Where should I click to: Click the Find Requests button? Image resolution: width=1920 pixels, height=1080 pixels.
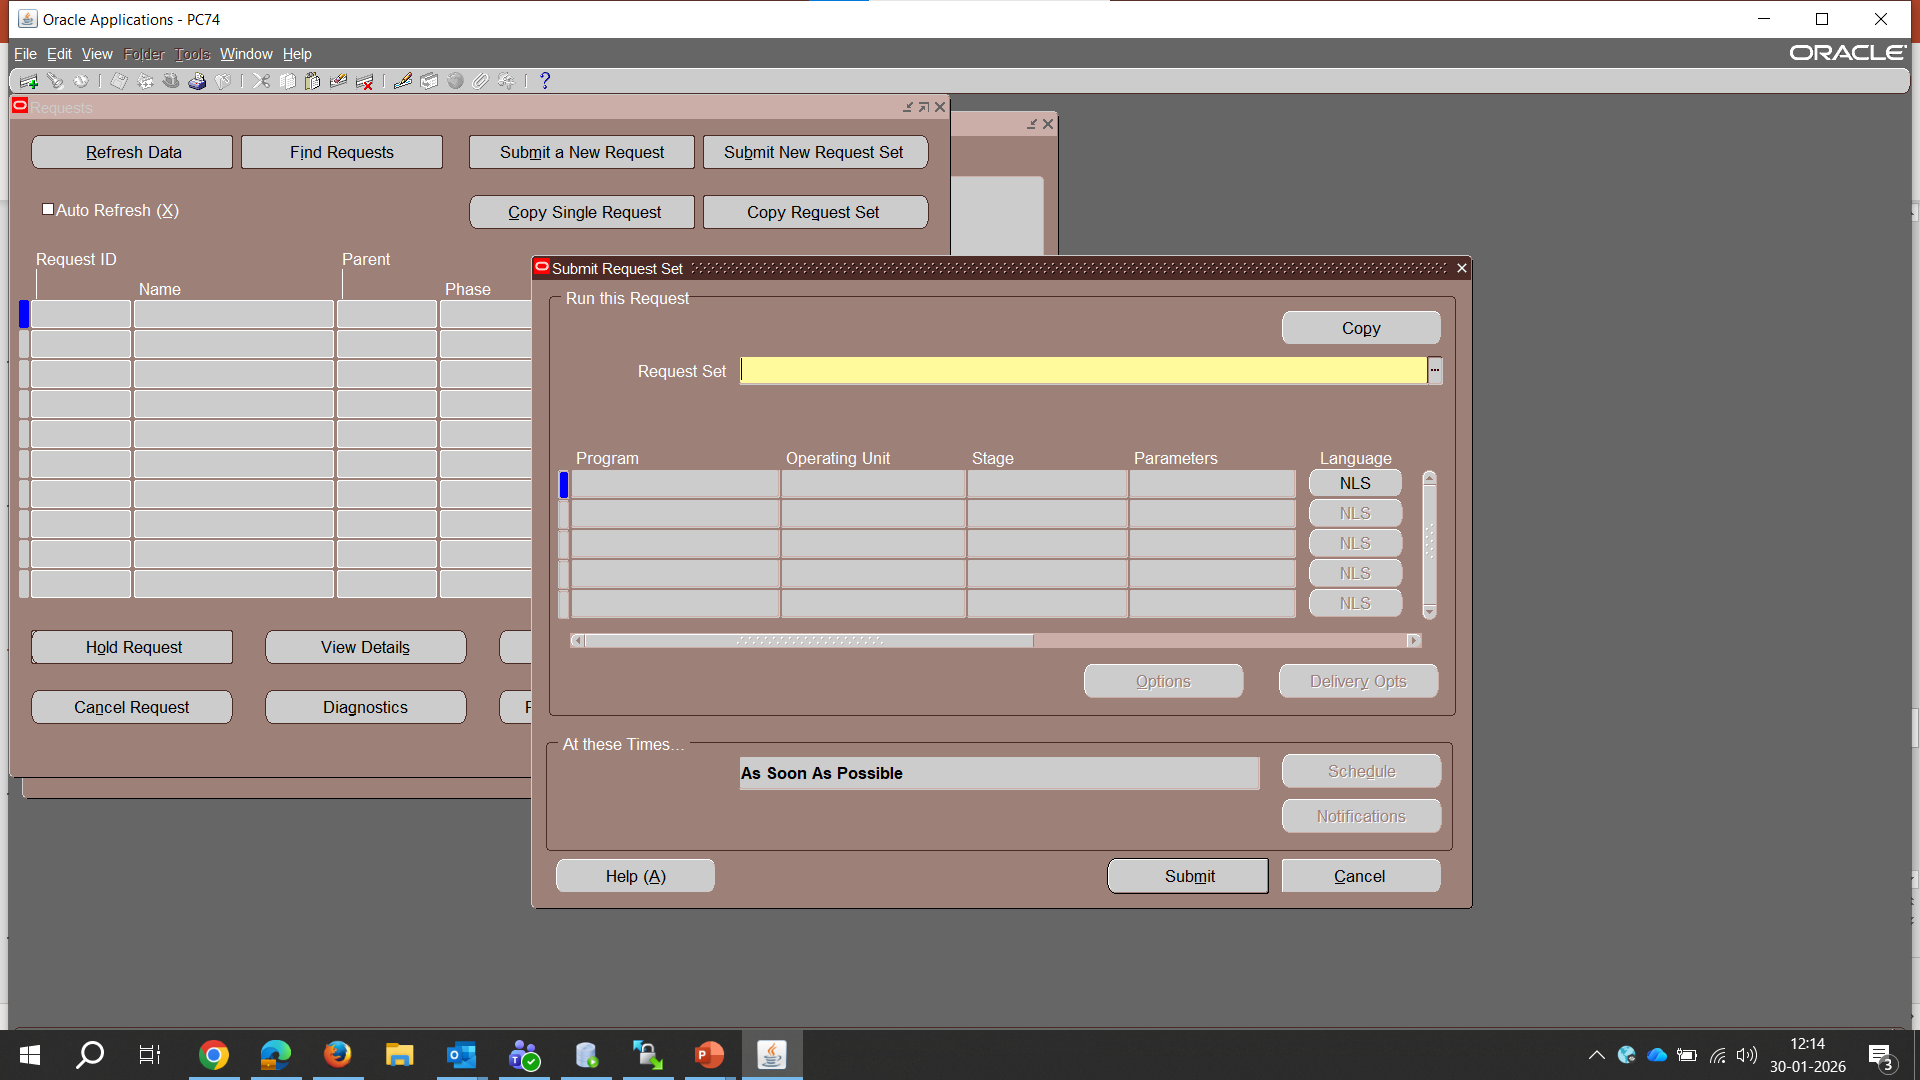coord(342,152)
